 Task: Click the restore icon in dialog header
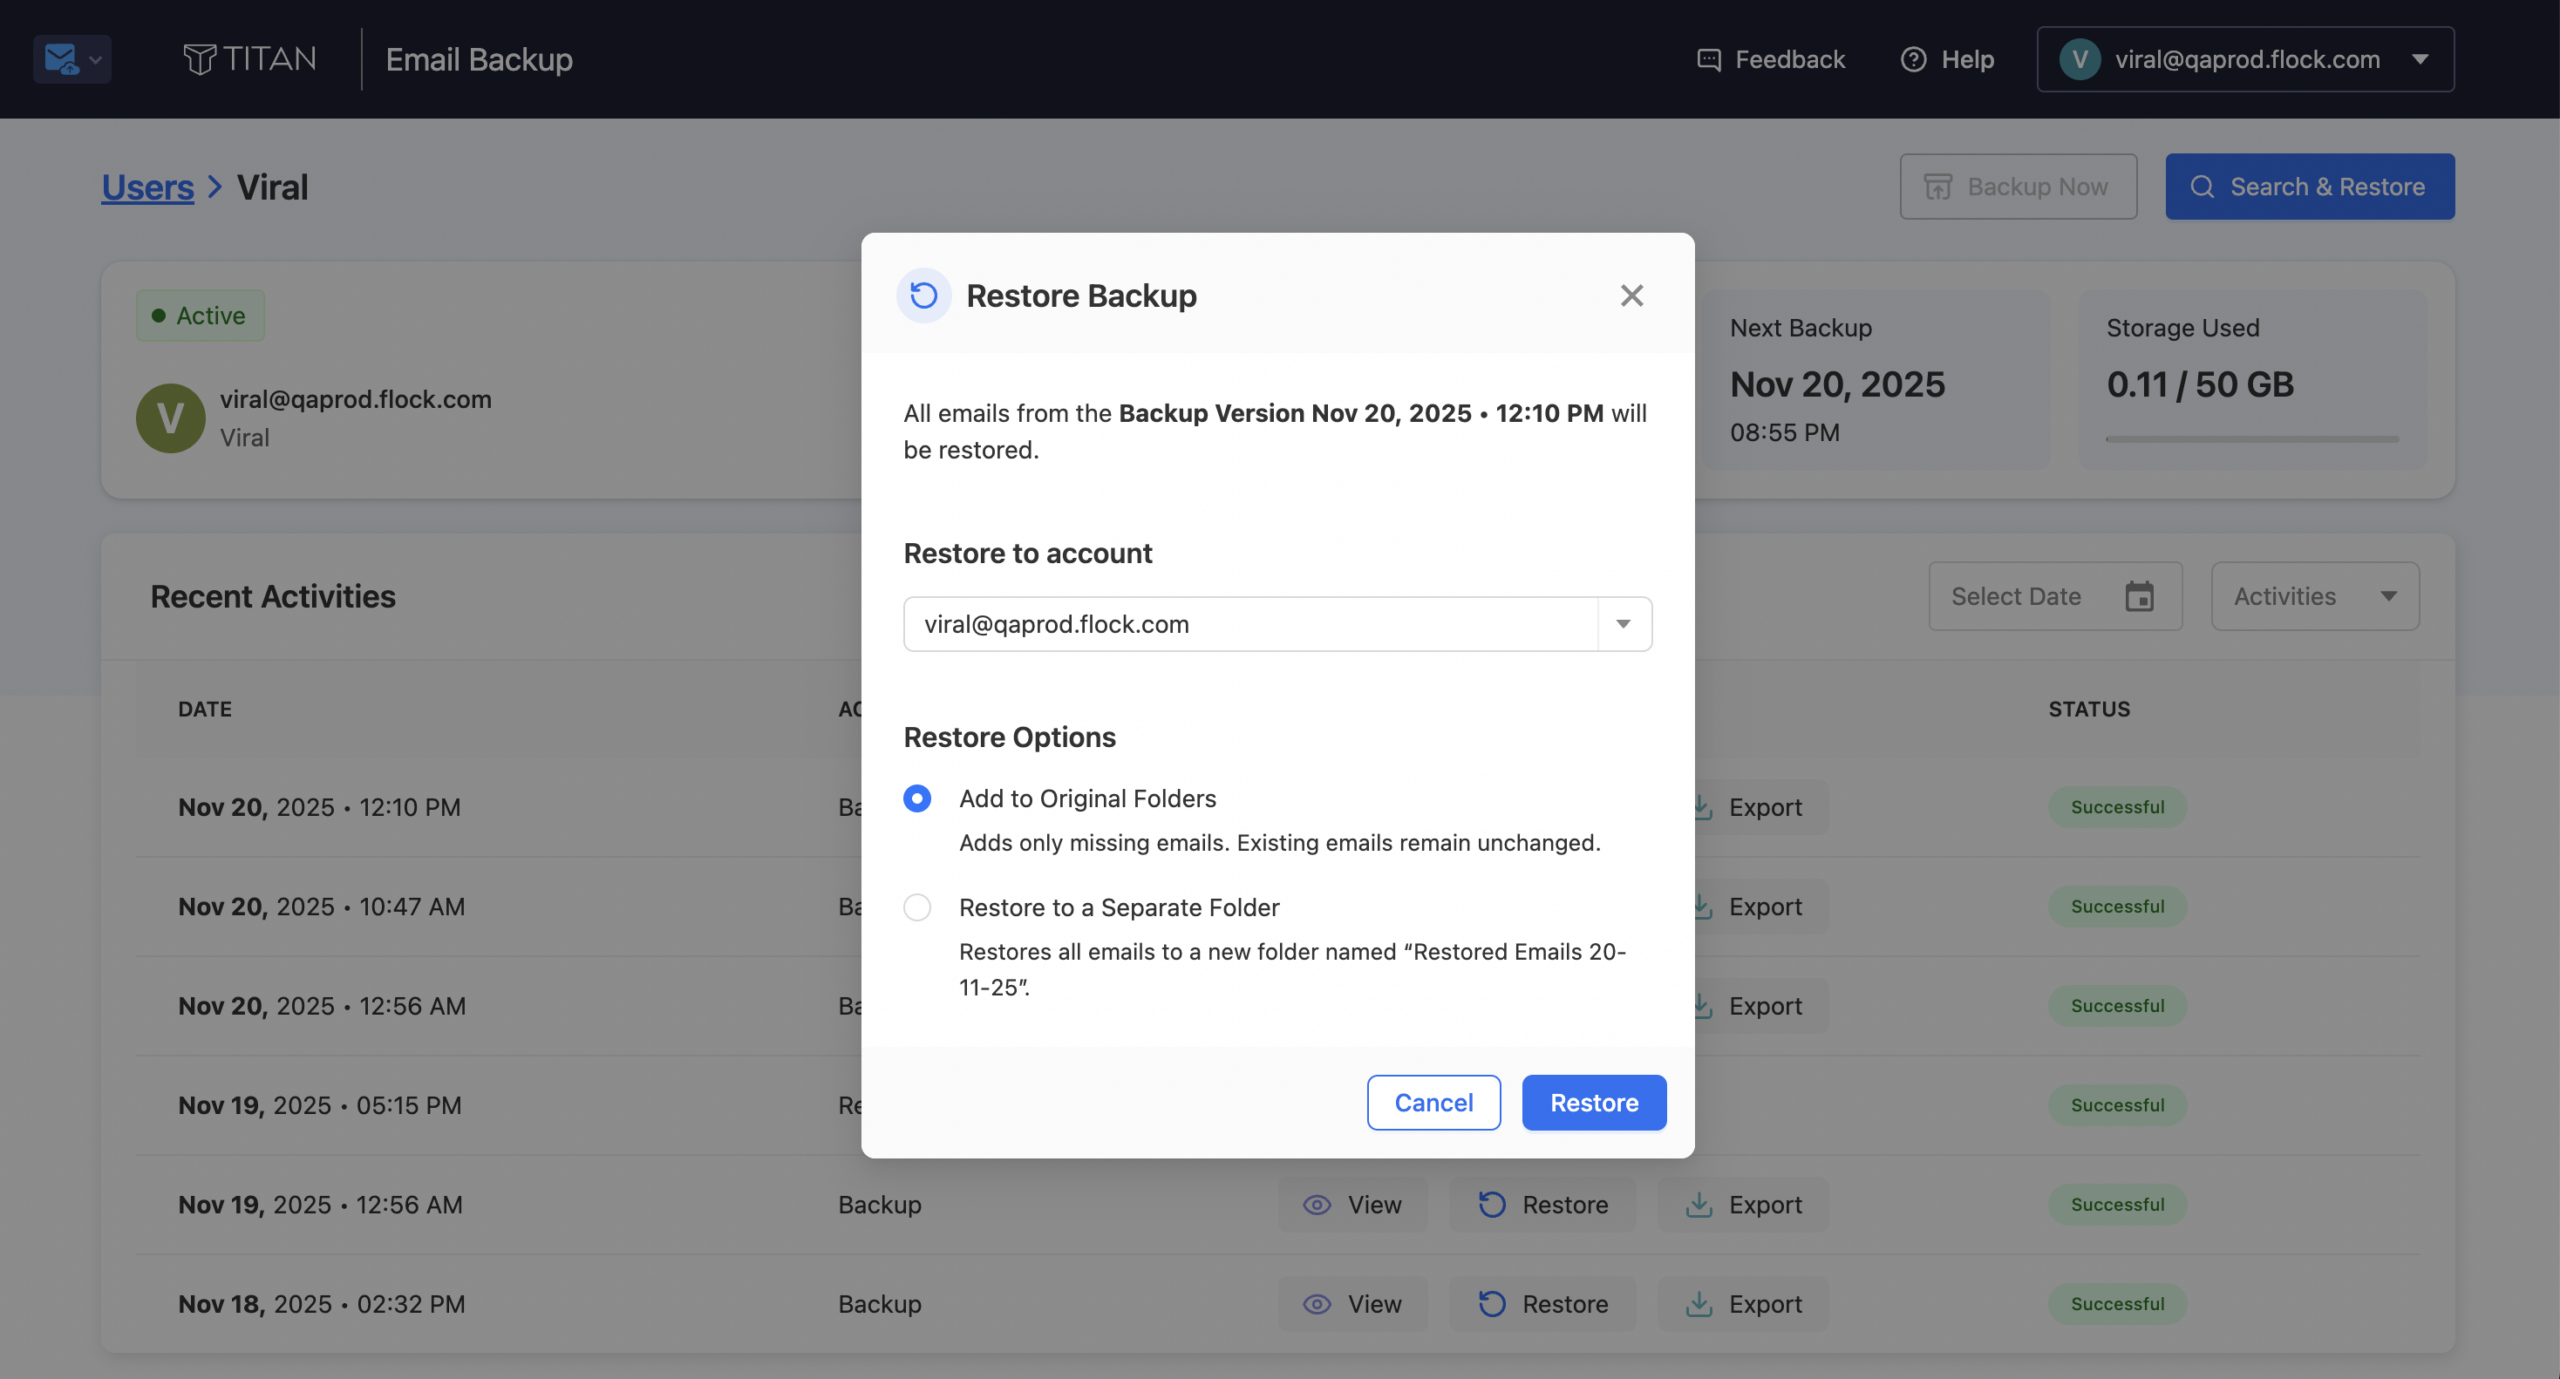(923, 295)
